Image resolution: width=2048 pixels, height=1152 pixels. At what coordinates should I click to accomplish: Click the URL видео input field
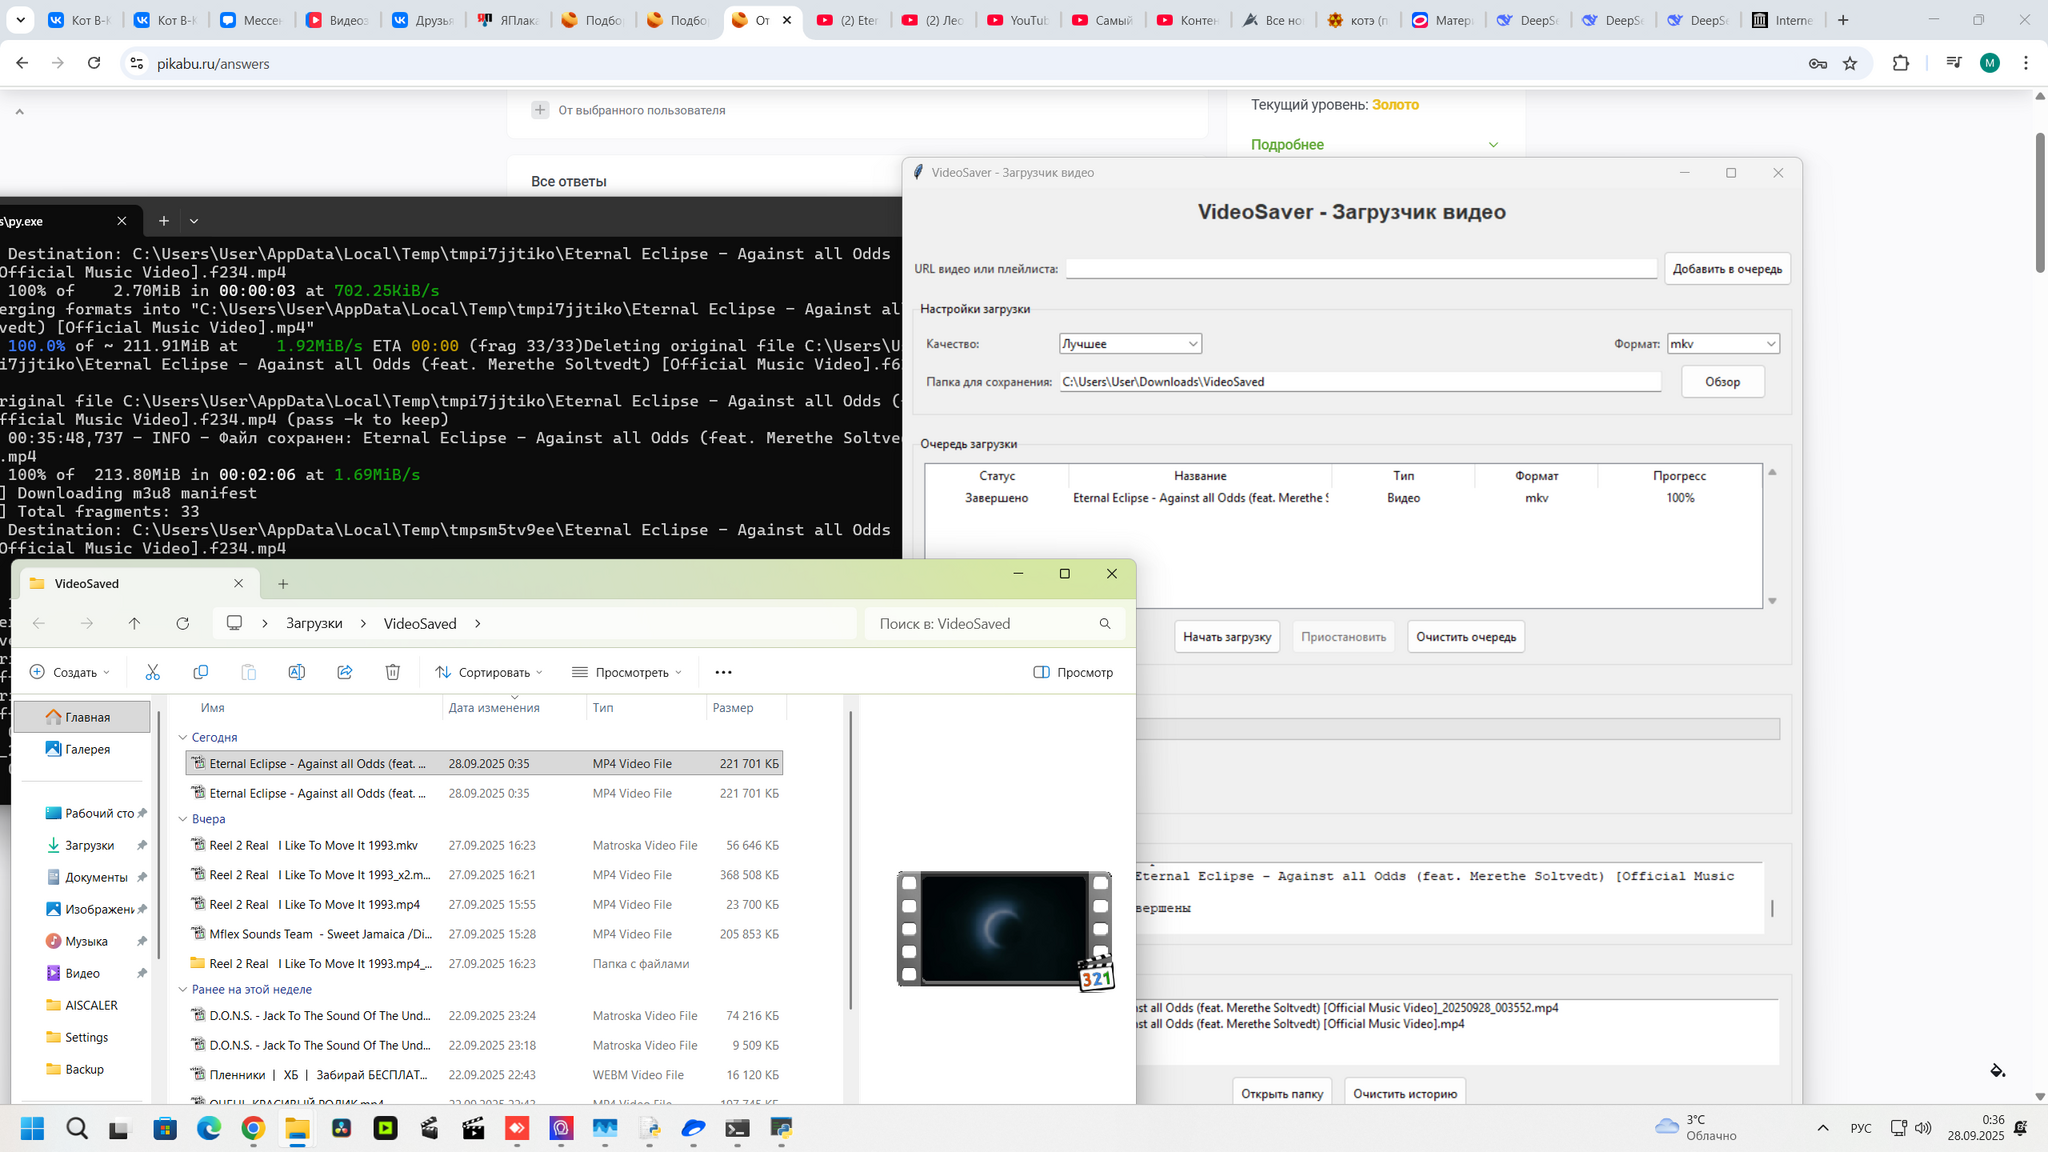1360,268
